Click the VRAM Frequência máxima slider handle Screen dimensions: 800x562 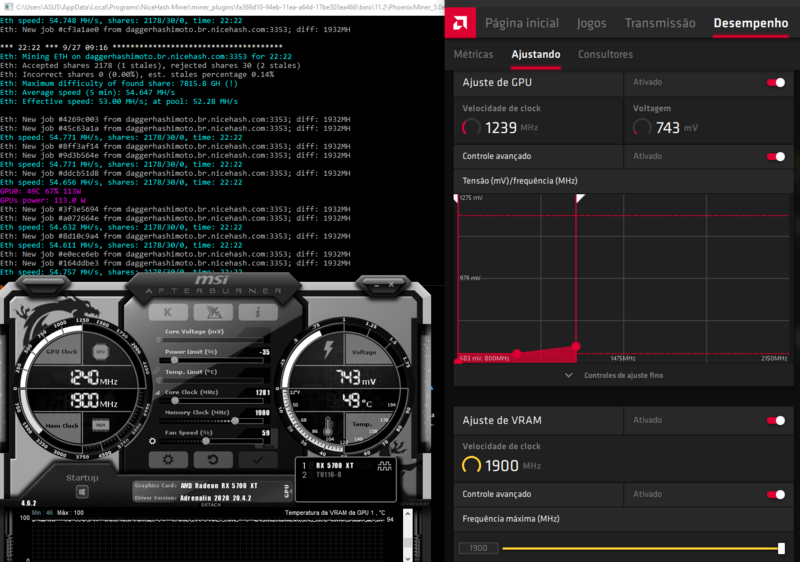click(x=781, y=548)
